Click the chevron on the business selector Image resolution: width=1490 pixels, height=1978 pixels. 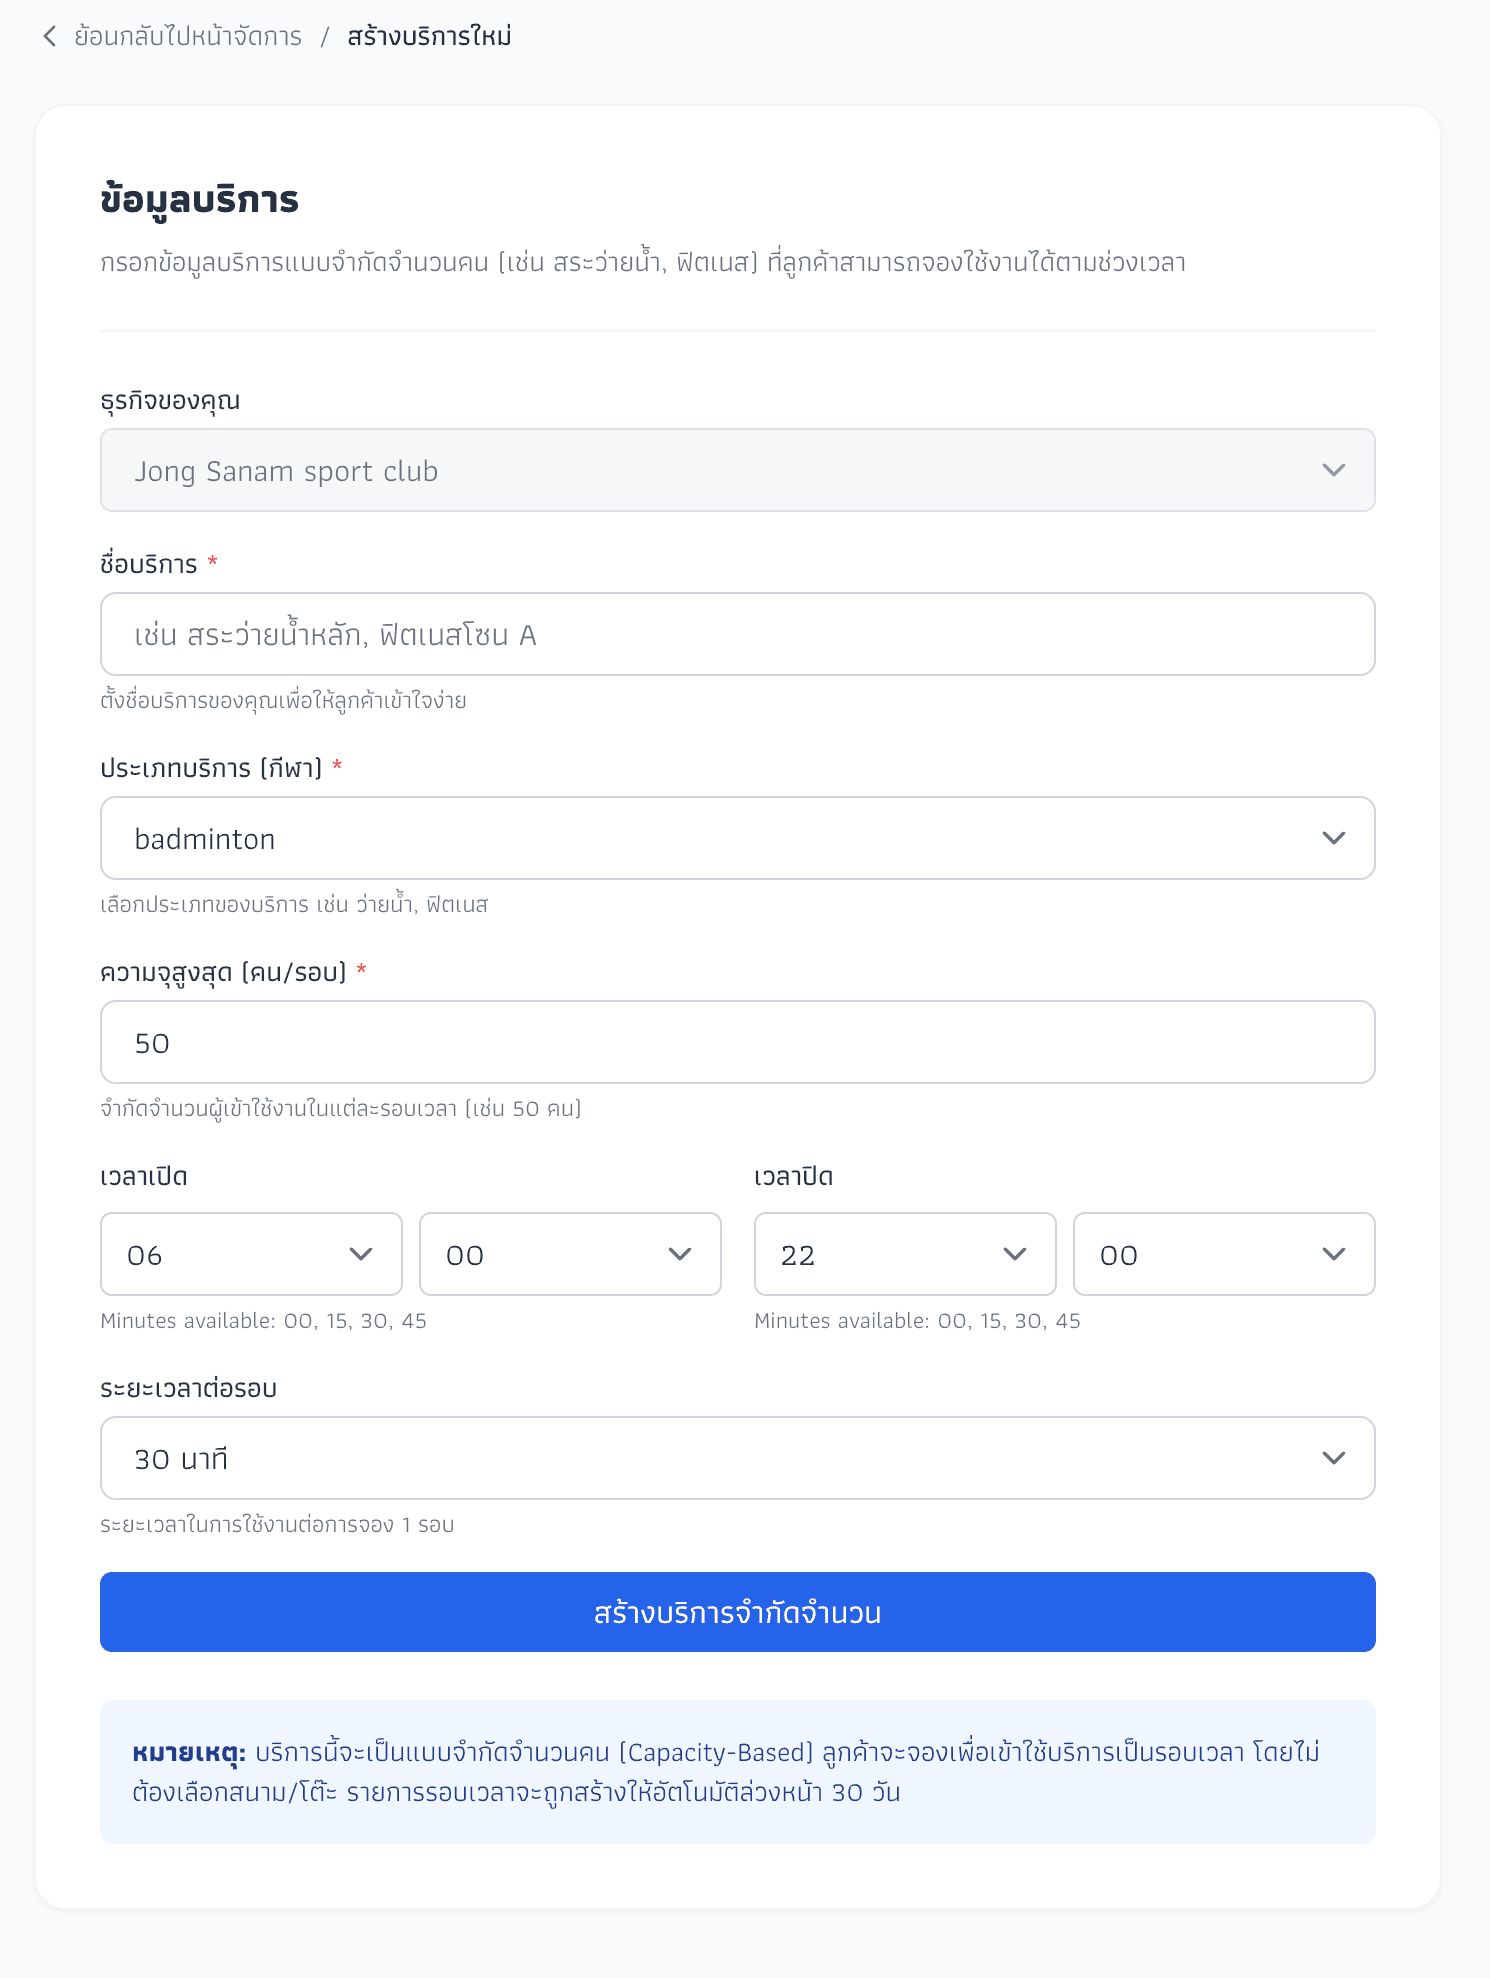coord(1334,470)
